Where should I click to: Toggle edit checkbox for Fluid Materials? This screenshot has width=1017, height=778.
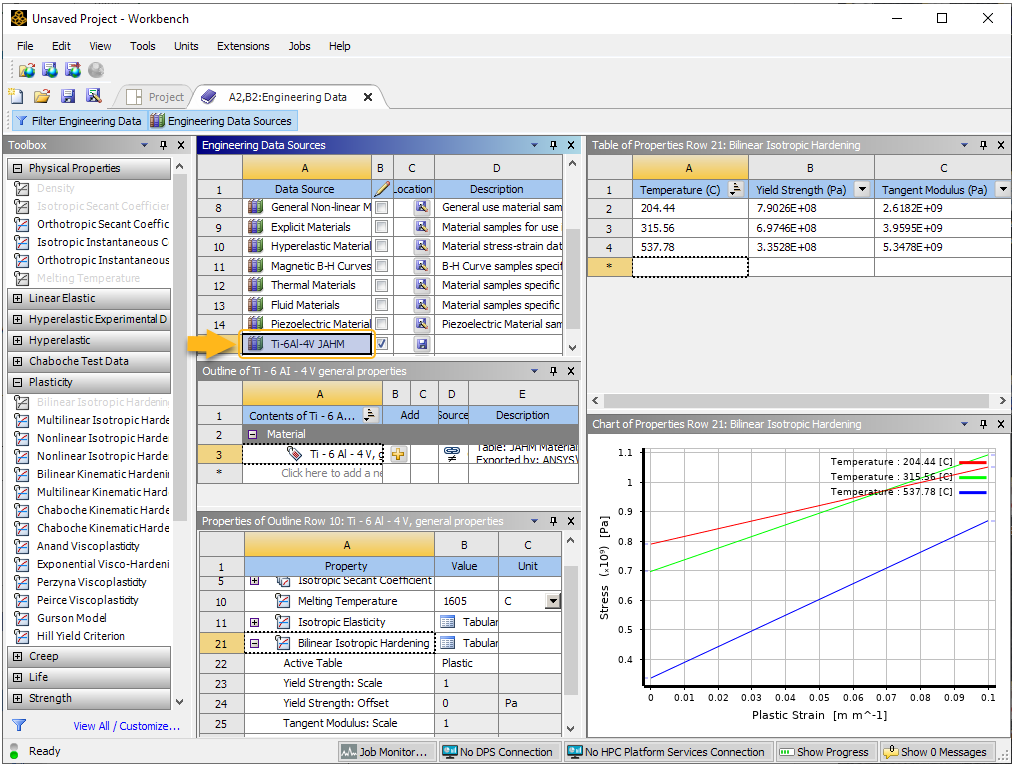coord(382,305)
